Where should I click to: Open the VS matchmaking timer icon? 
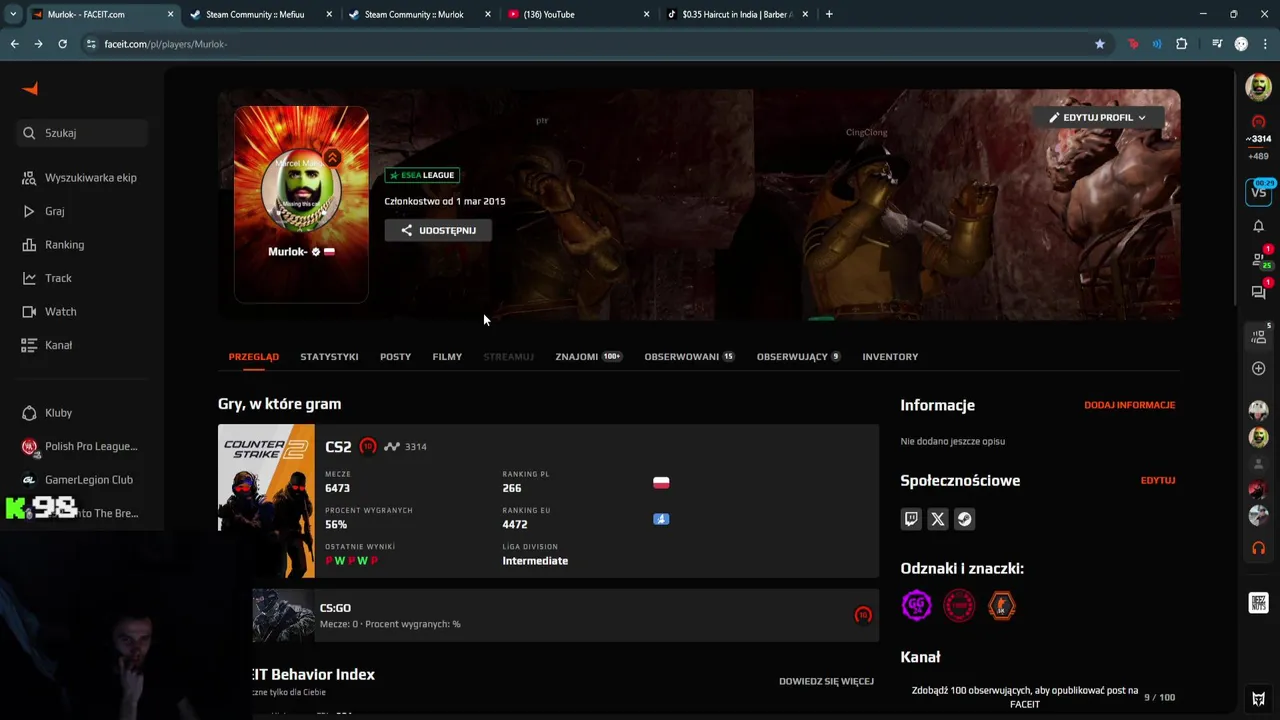coord(1258,191)
